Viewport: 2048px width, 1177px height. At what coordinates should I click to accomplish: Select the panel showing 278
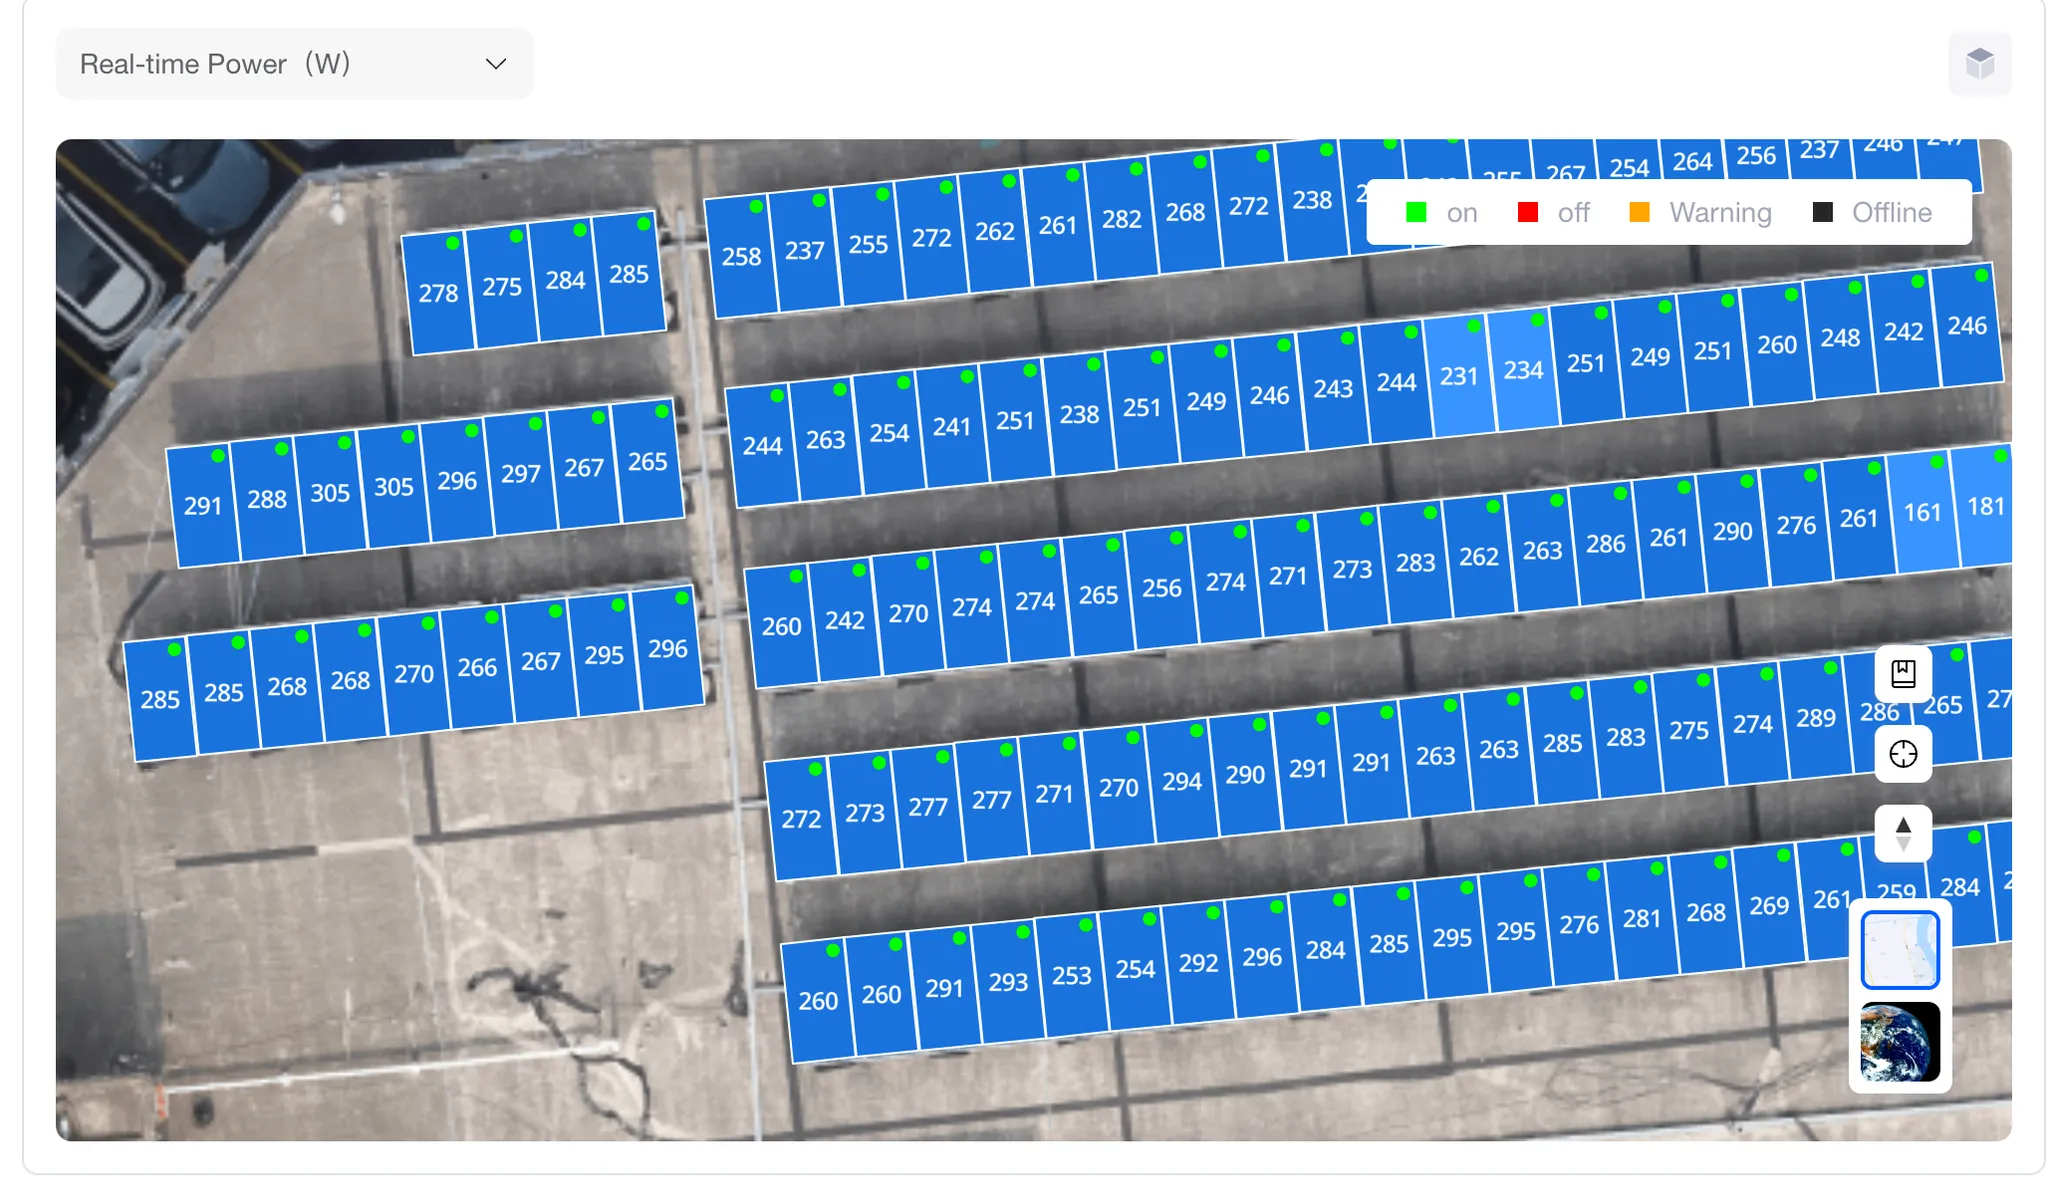pos(437,293)
